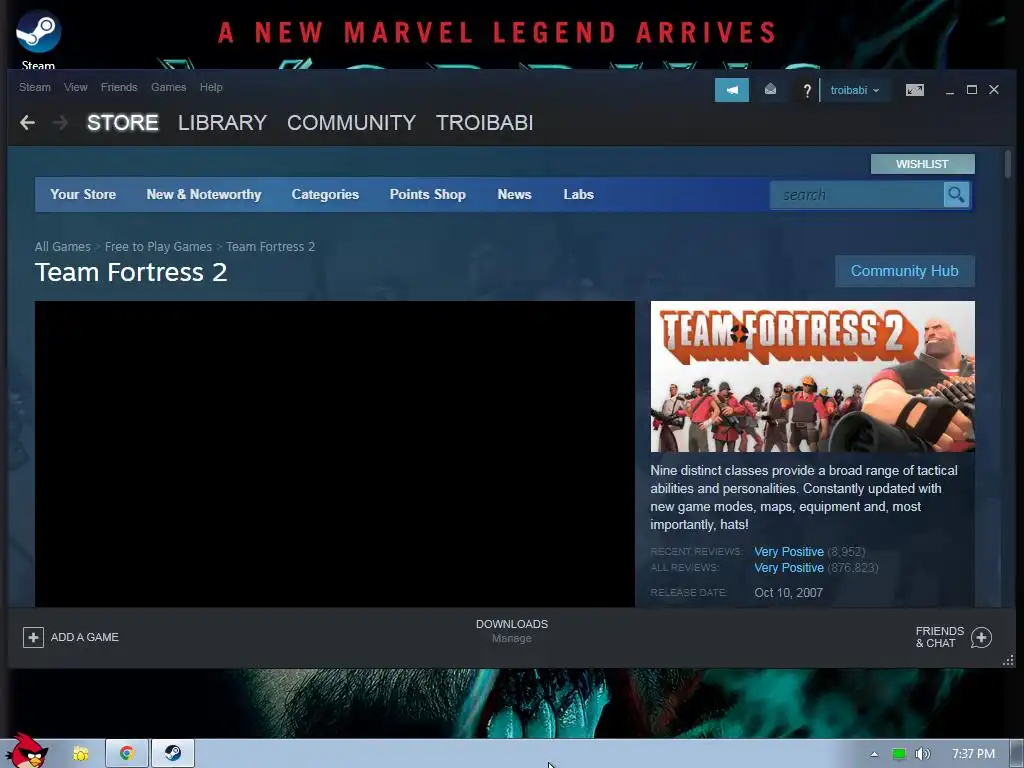Open the Friends menu
The width and height of the screenshot is (1024, 768).
tap(119, 87)
